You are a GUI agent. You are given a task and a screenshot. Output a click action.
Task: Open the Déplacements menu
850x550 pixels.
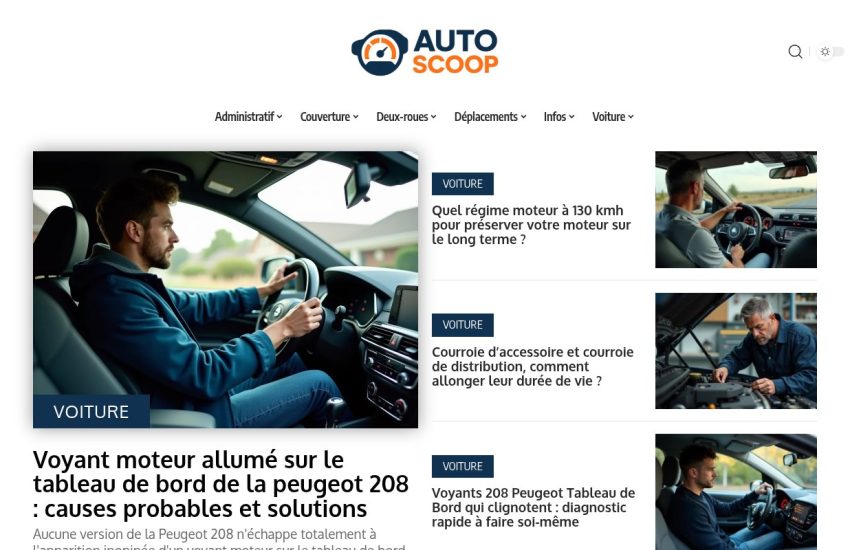point(490,117)
